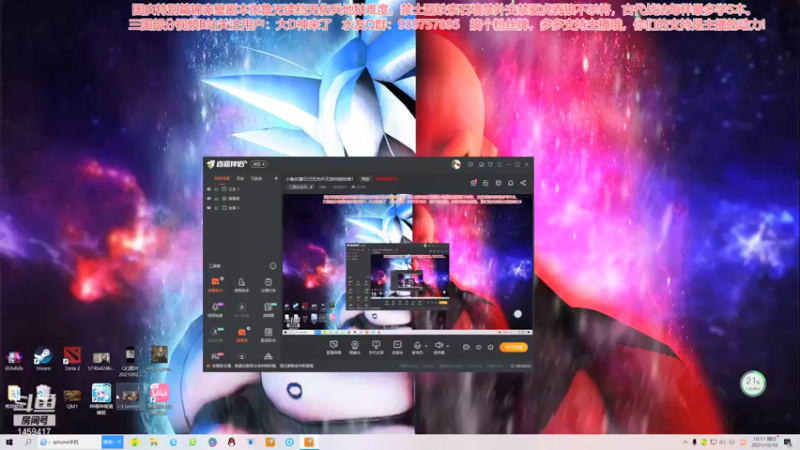Open the orange gift toolbox tool in third row

(x=242, y=335)
